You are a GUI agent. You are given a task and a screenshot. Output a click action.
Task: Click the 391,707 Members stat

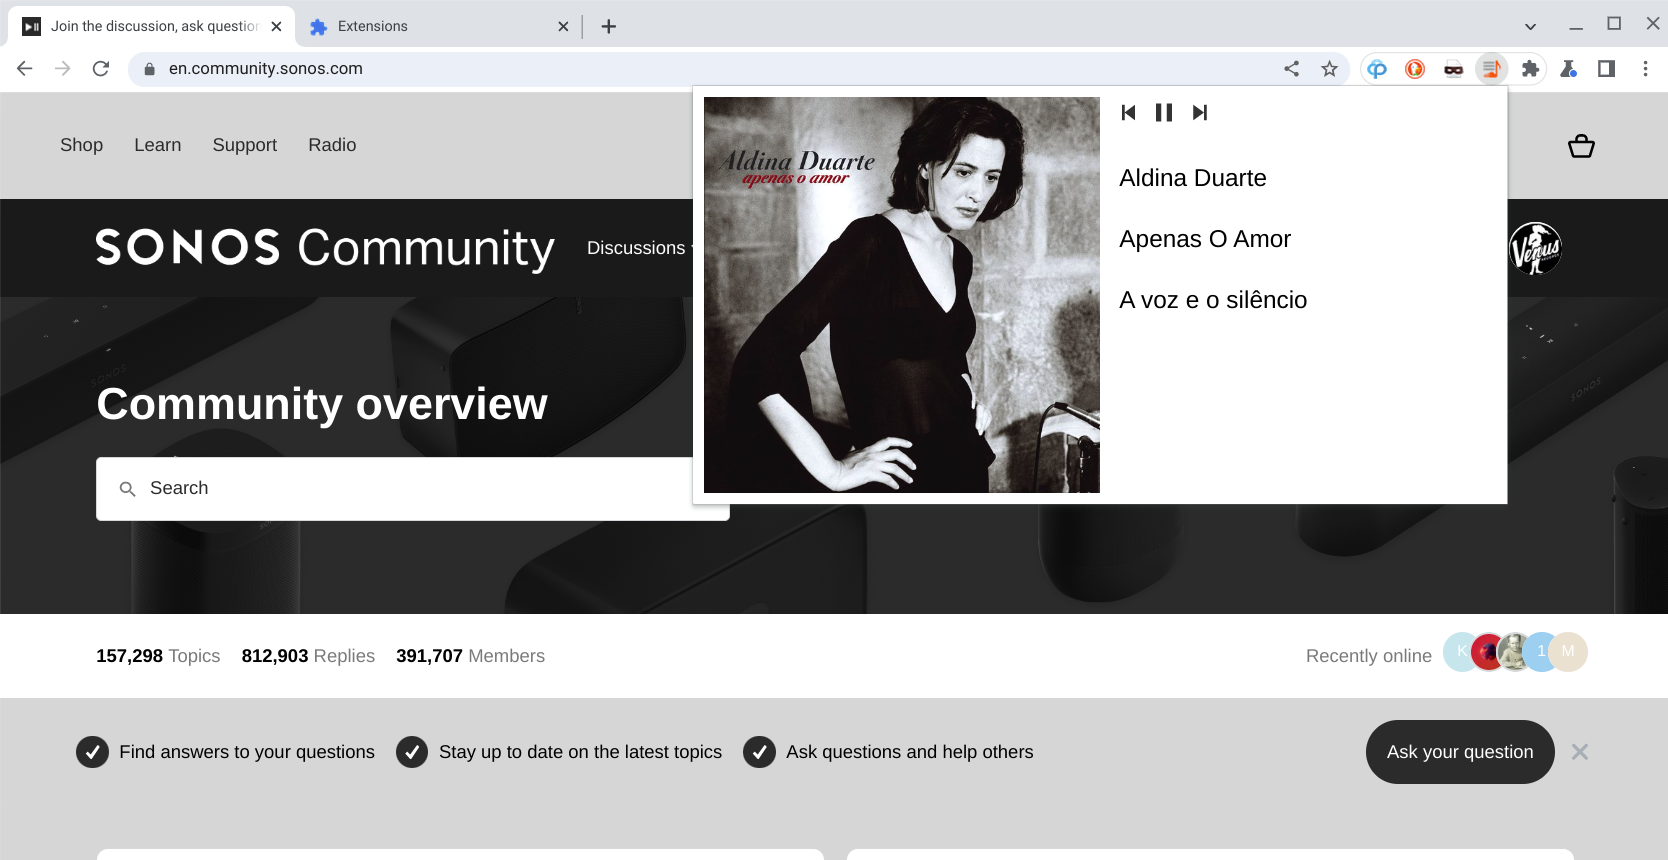click(x=470, y=656)
